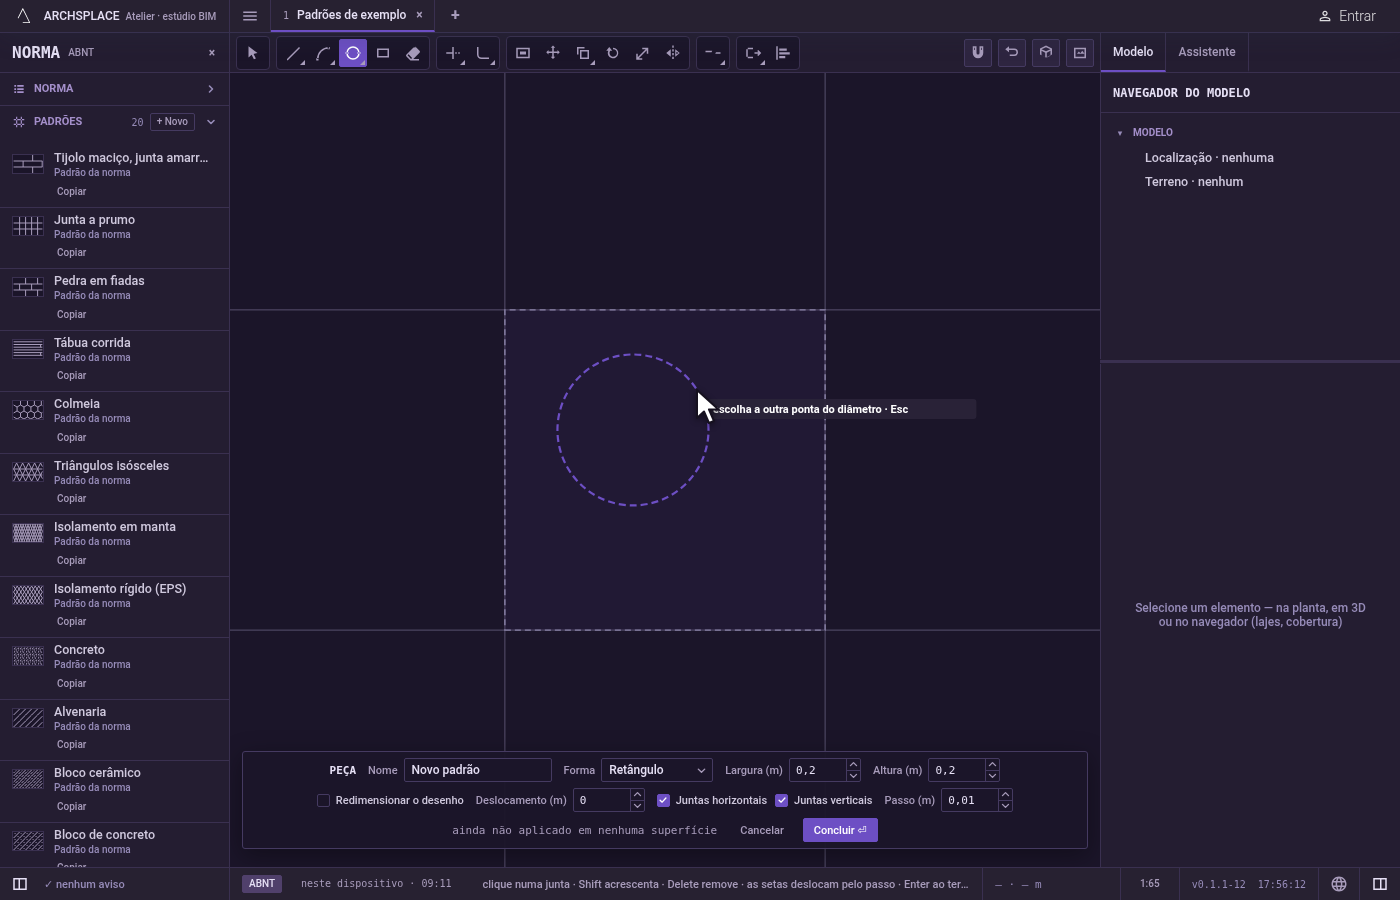Click the Concluir button
The width and height of the screenshot is (1400, 900).
pos(840,830)
